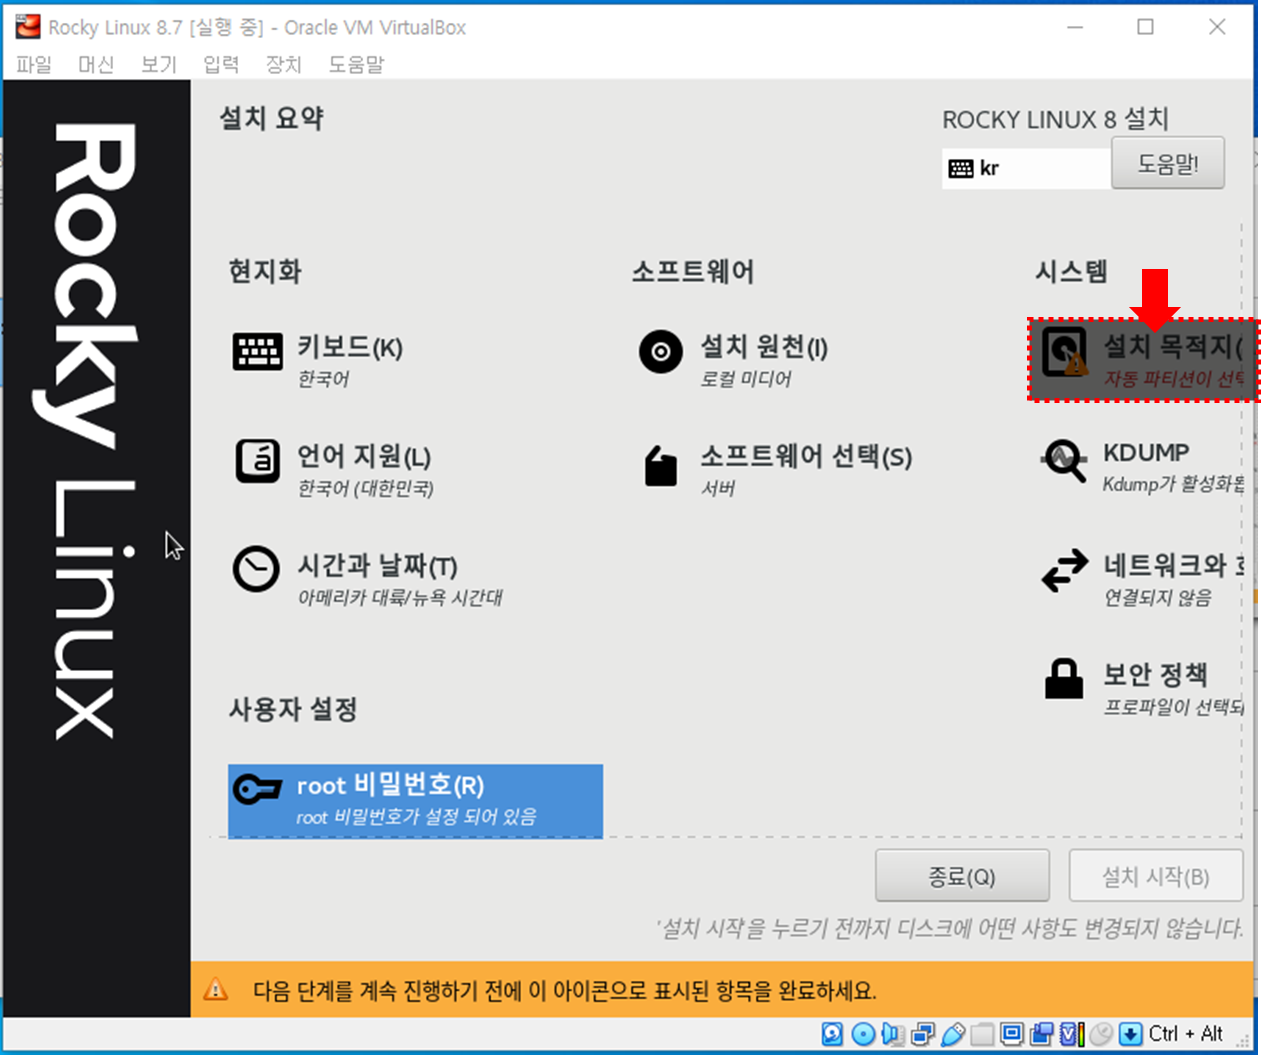Open the 보기 menu
1261x1055 pixels.
point(158,64)
